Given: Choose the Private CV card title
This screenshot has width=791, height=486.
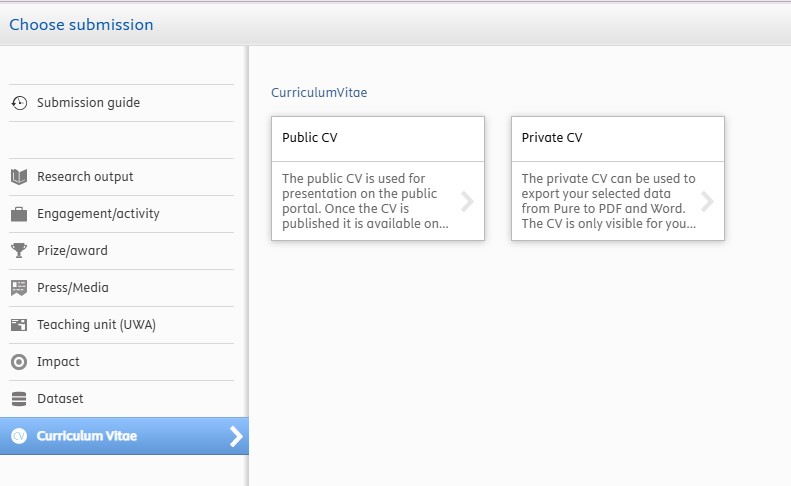Looking at the screenshot, I should (x=552, y=138).
